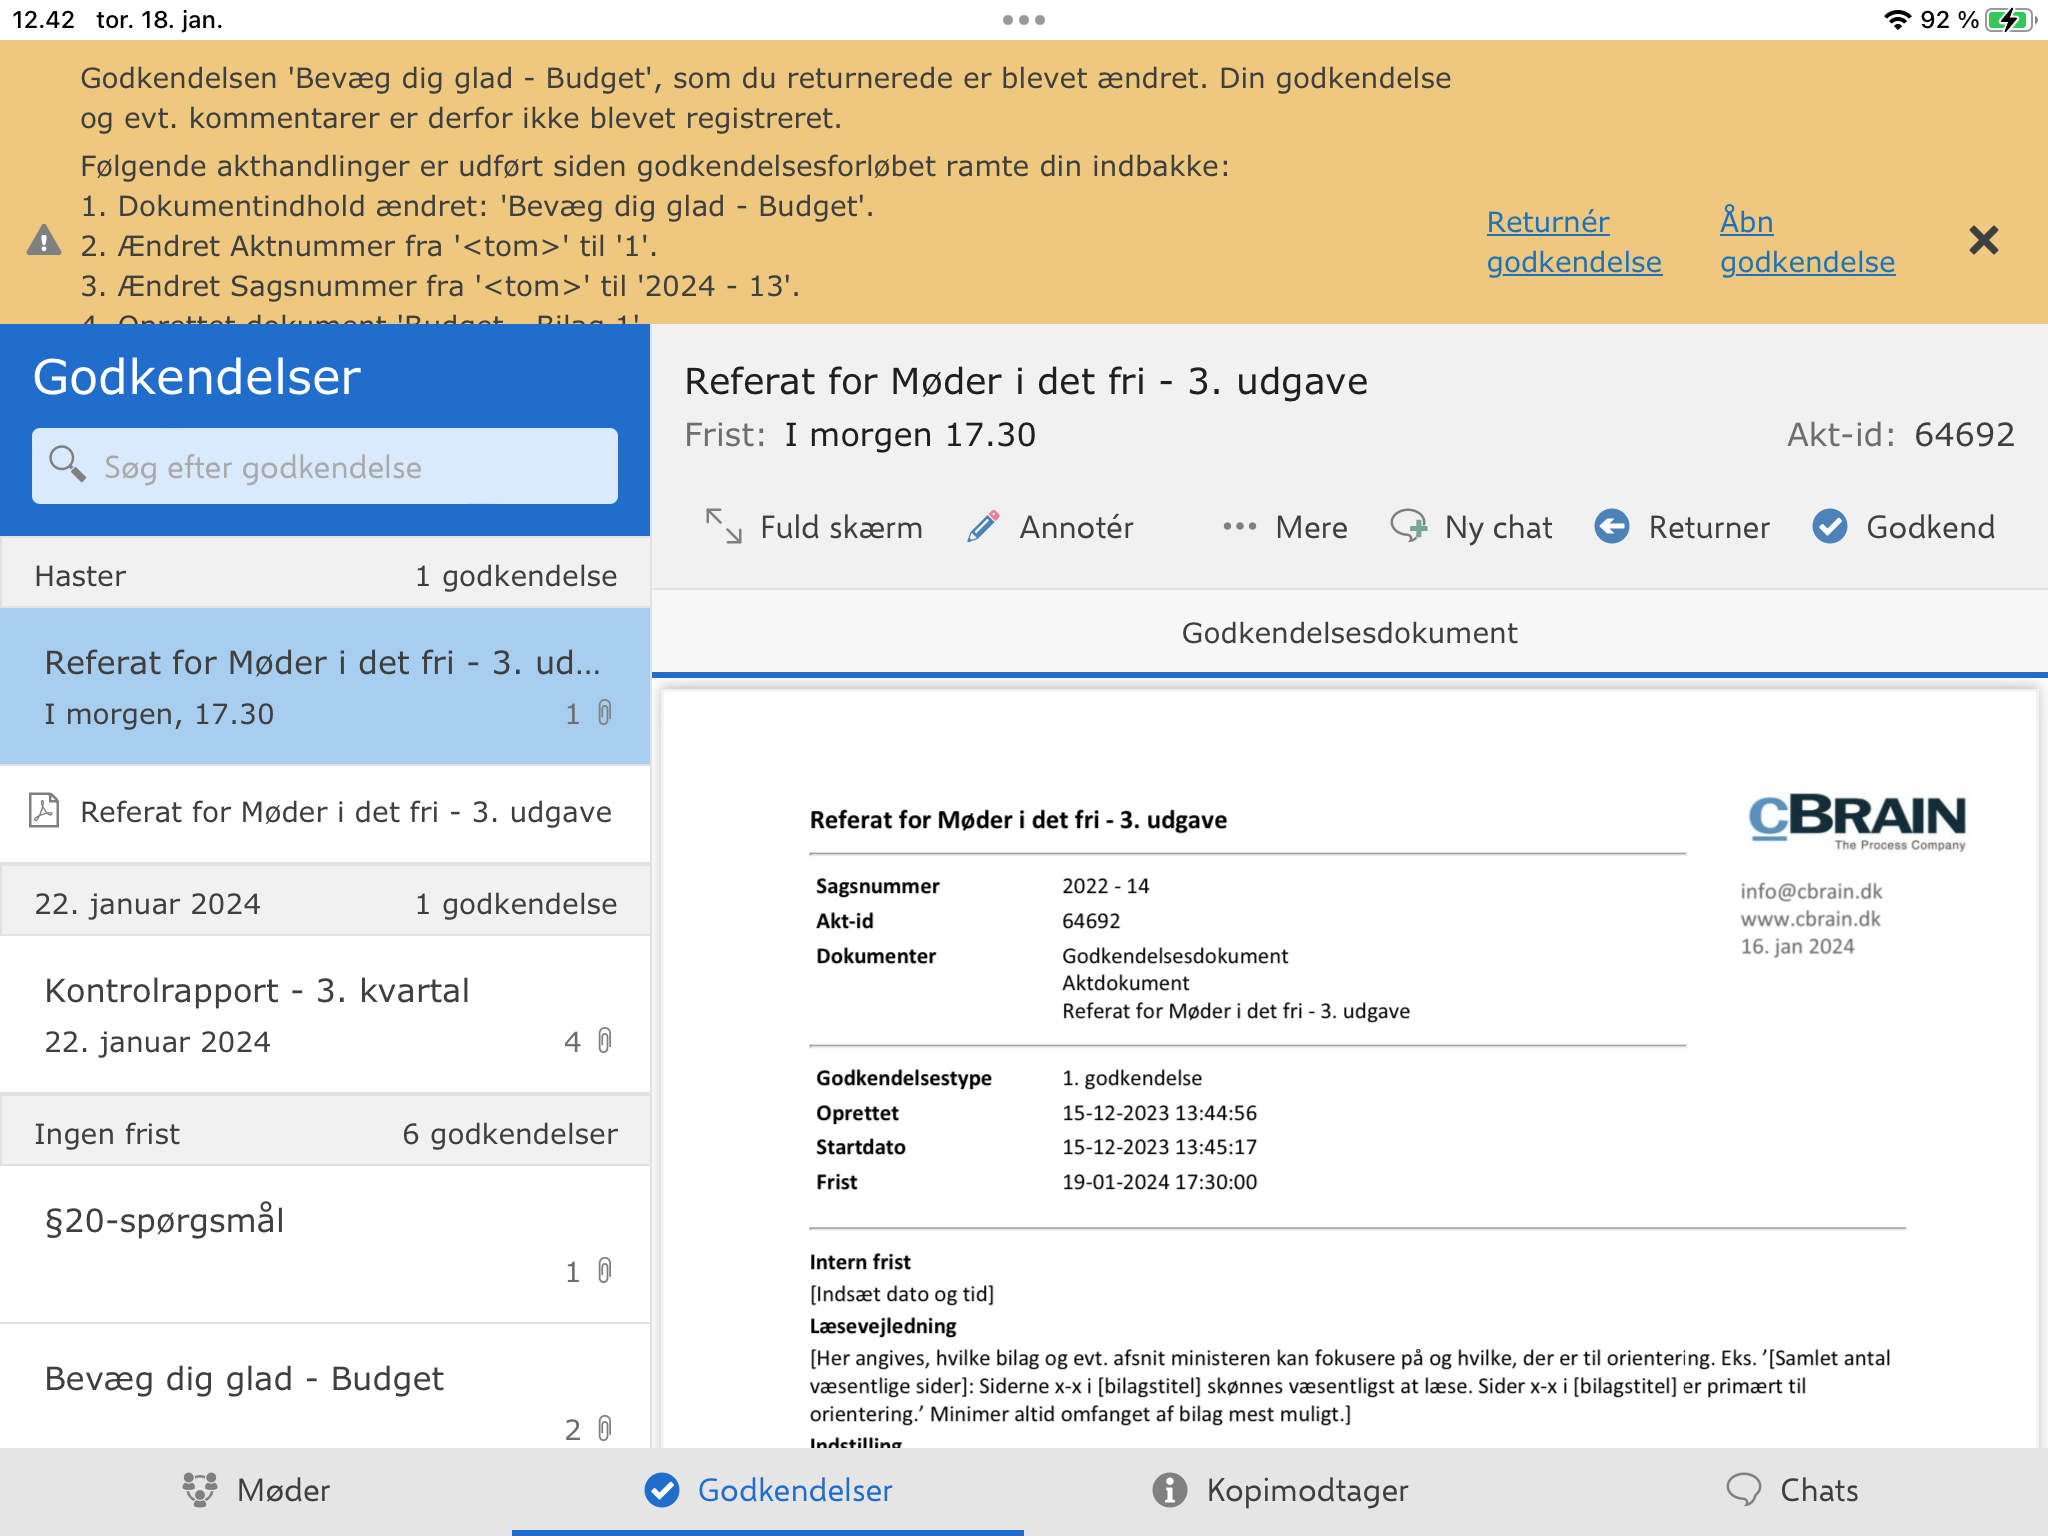
Task: Open Fuld skærm view
Action: [x=841, y=527]
